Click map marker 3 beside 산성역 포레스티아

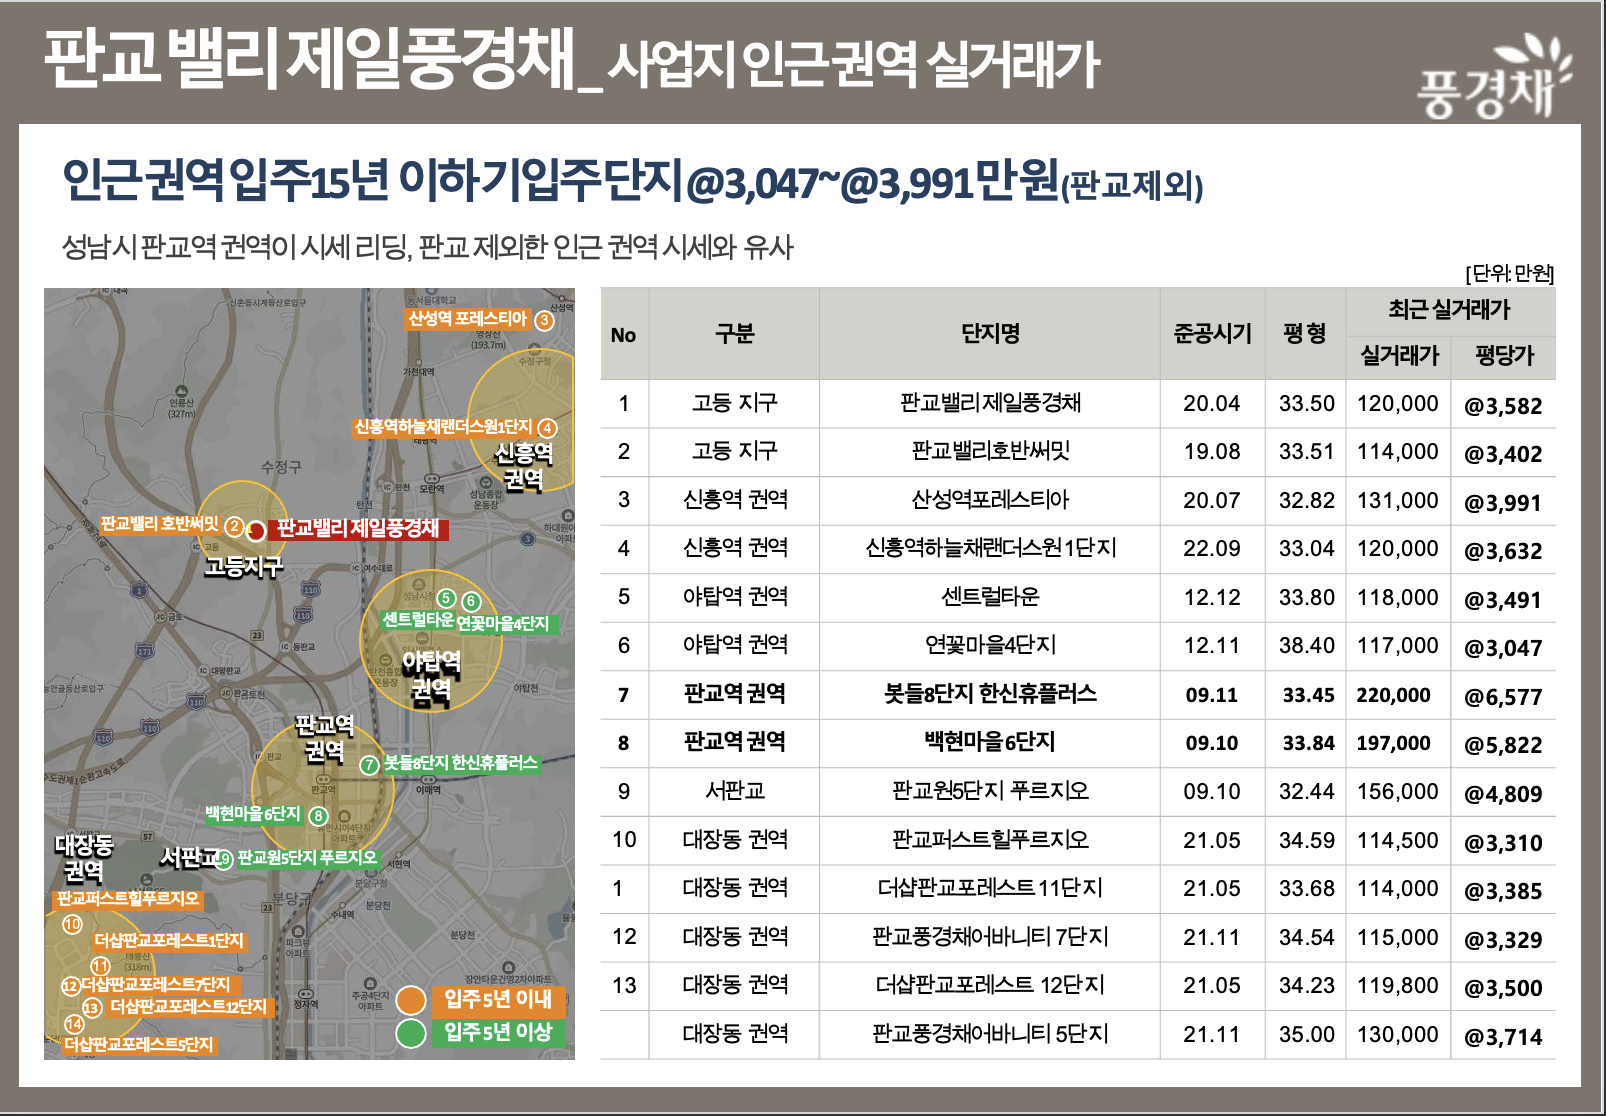543,320
